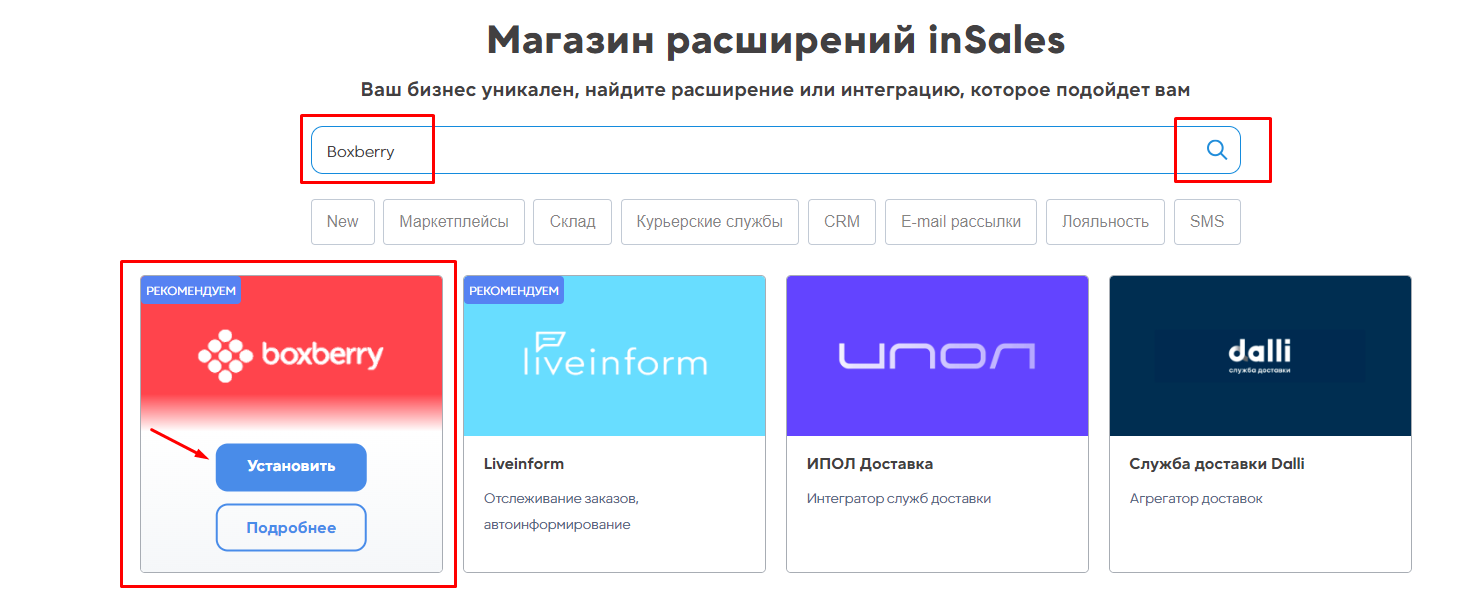Click the Liveinform description text

coord(561,511)
